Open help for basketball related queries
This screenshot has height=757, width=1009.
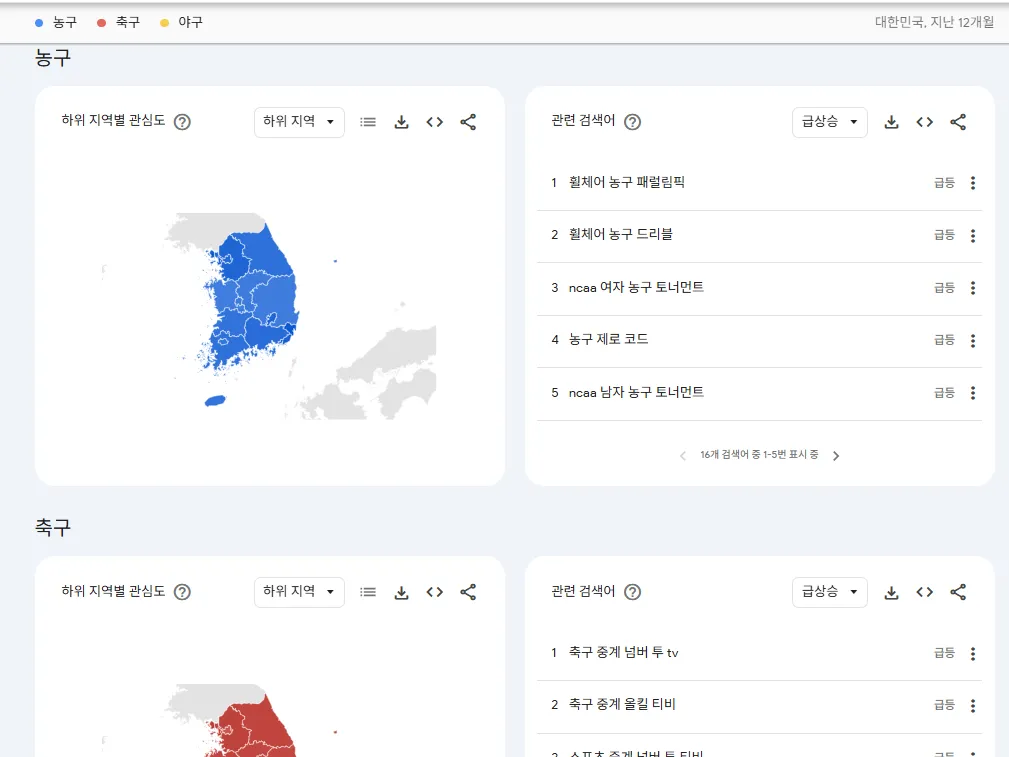click(633, 122)
